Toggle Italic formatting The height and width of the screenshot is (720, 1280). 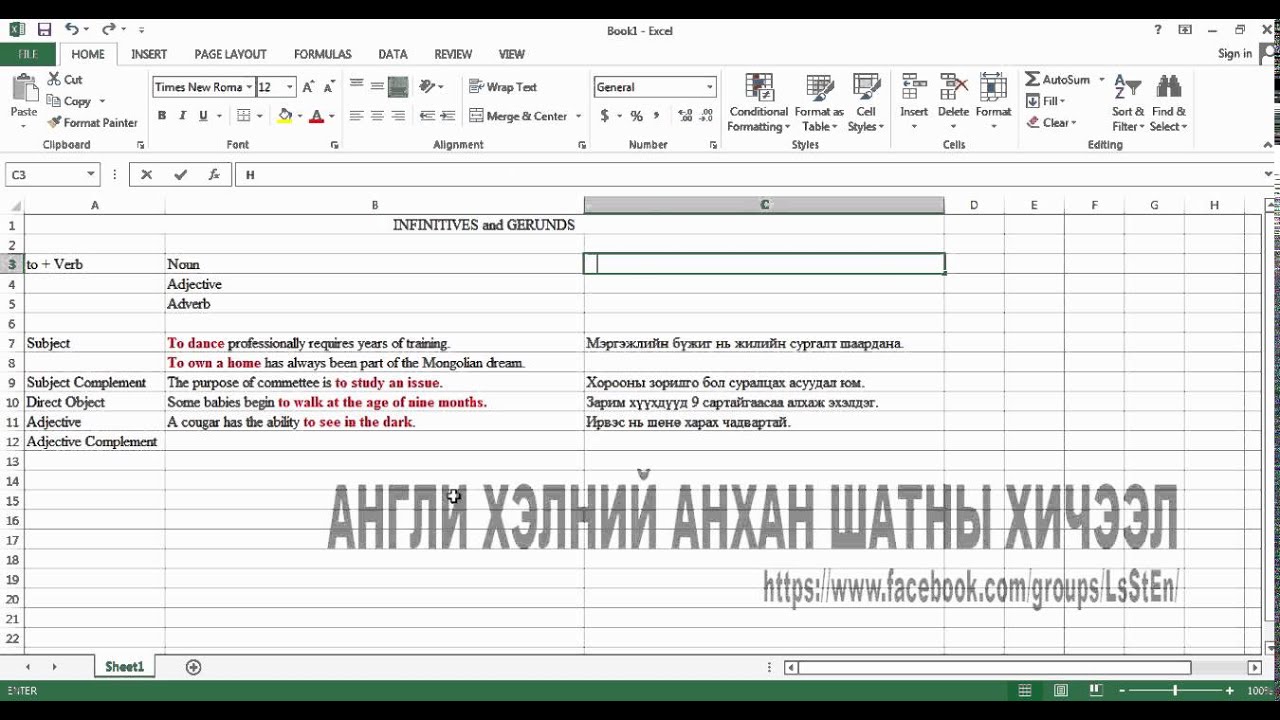click(x=182, y=116)
